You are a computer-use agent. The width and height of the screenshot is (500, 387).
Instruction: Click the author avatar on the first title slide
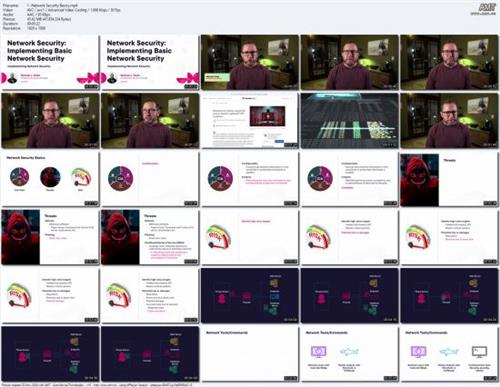pos(12,78)
